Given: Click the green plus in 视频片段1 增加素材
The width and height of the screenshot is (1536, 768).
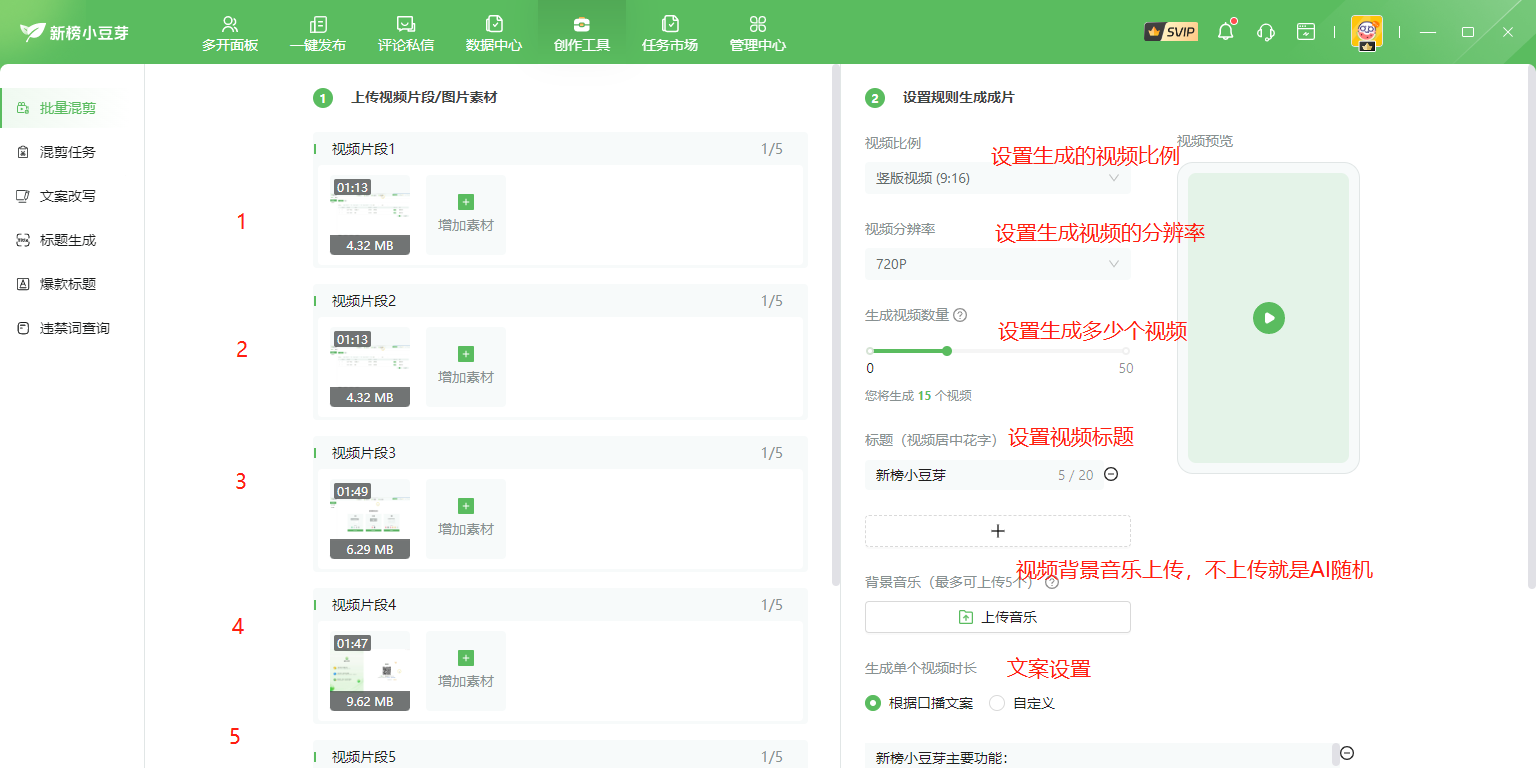Looking at the screenshot, I should [465, 202].
